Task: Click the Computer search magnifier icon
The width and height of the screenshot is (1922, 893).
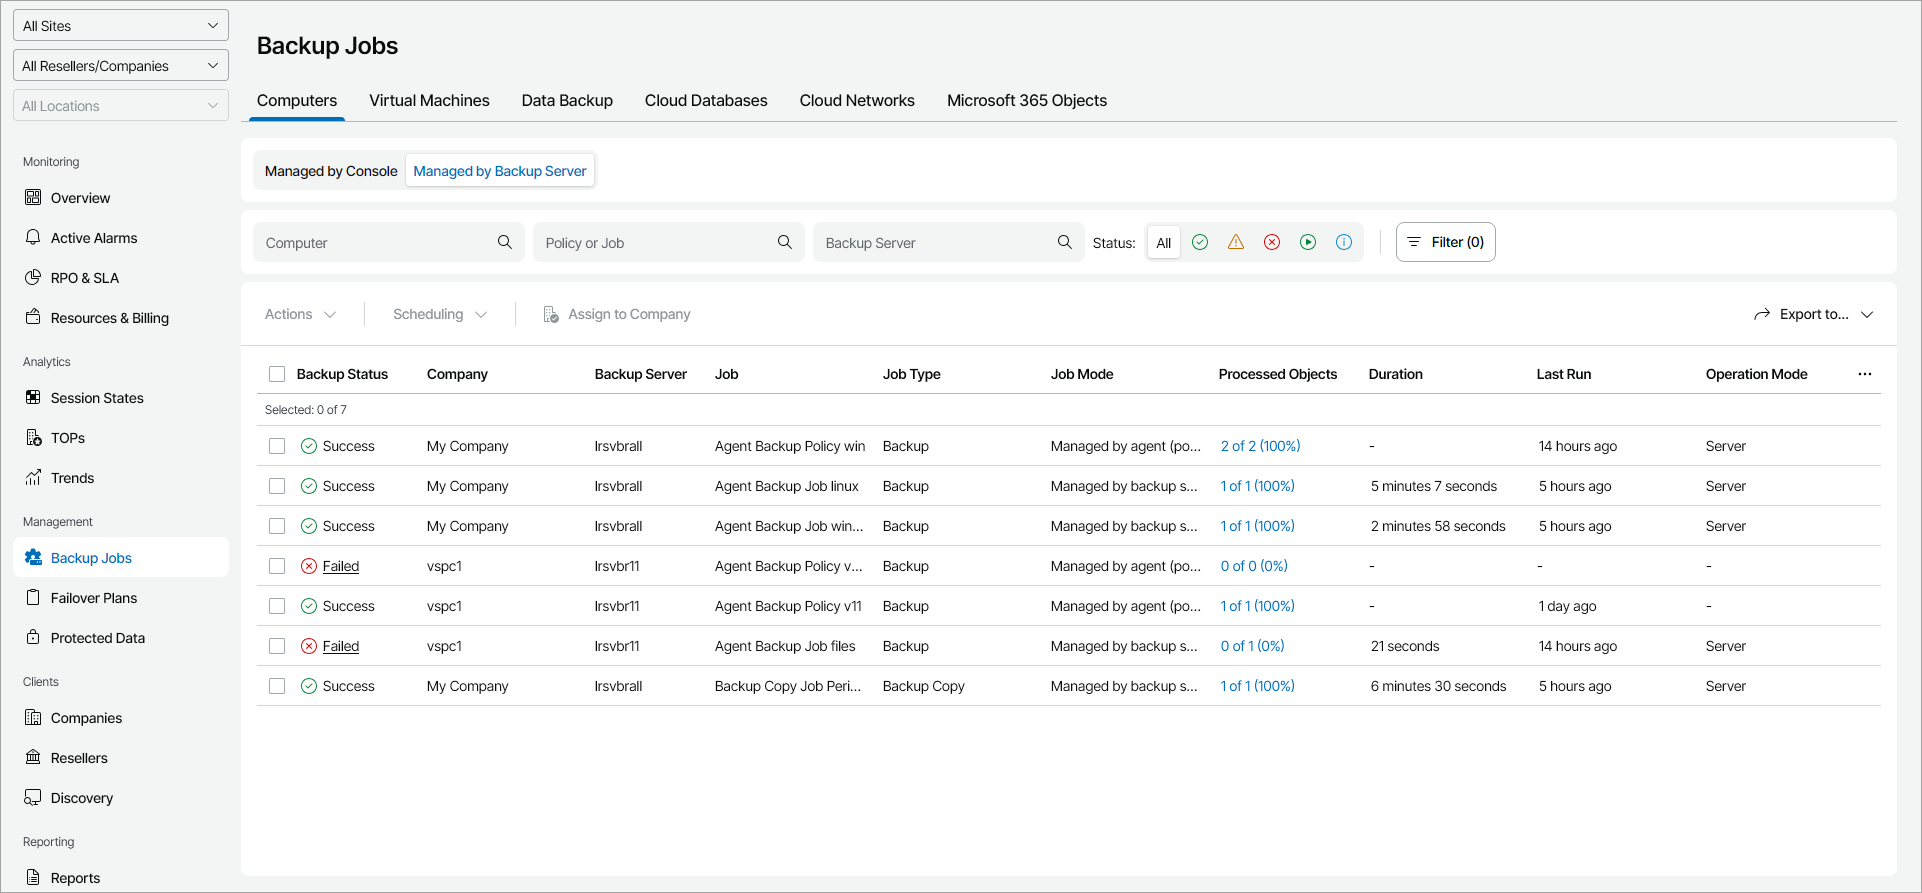Action: point(505,242)
